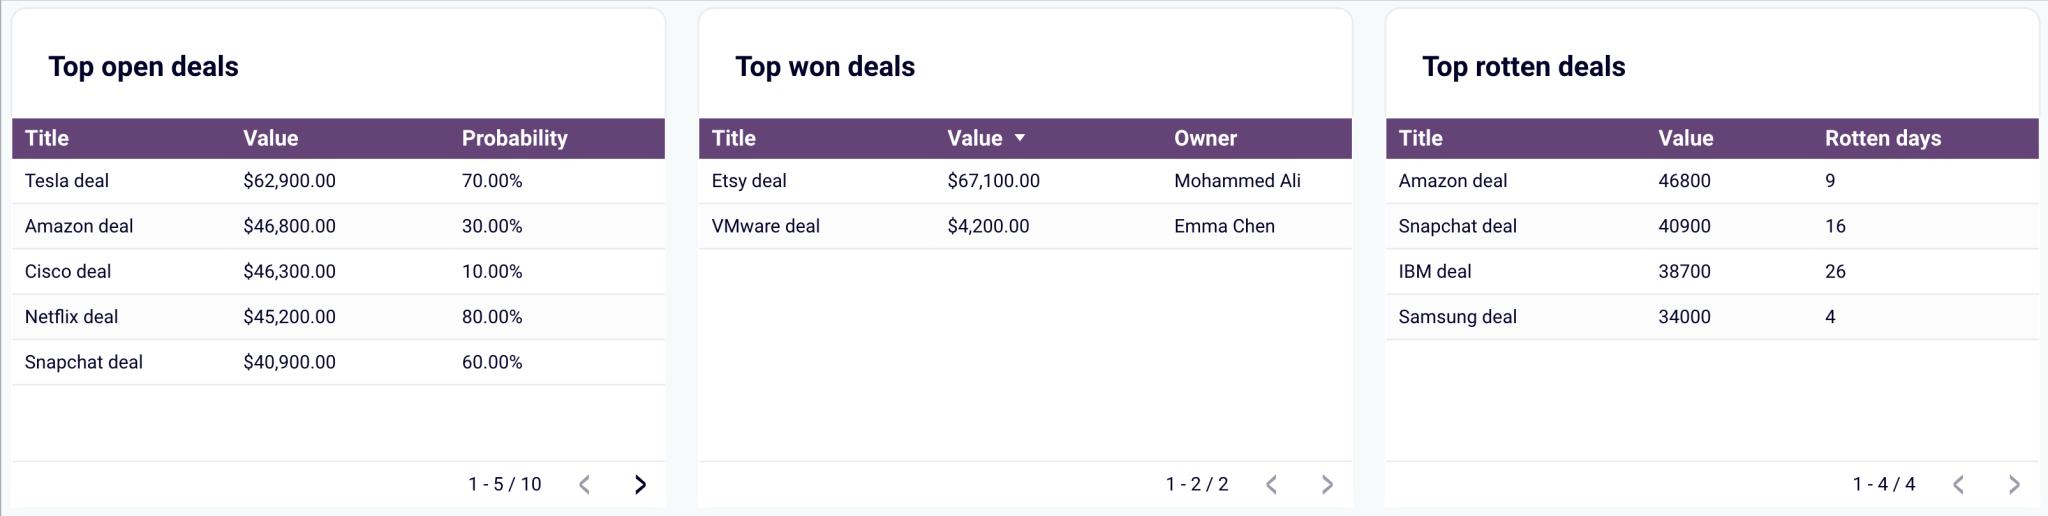Viewport: 2048px width, 516px height.
Task: Go to next page of open deals
Action: coord(640,485)
